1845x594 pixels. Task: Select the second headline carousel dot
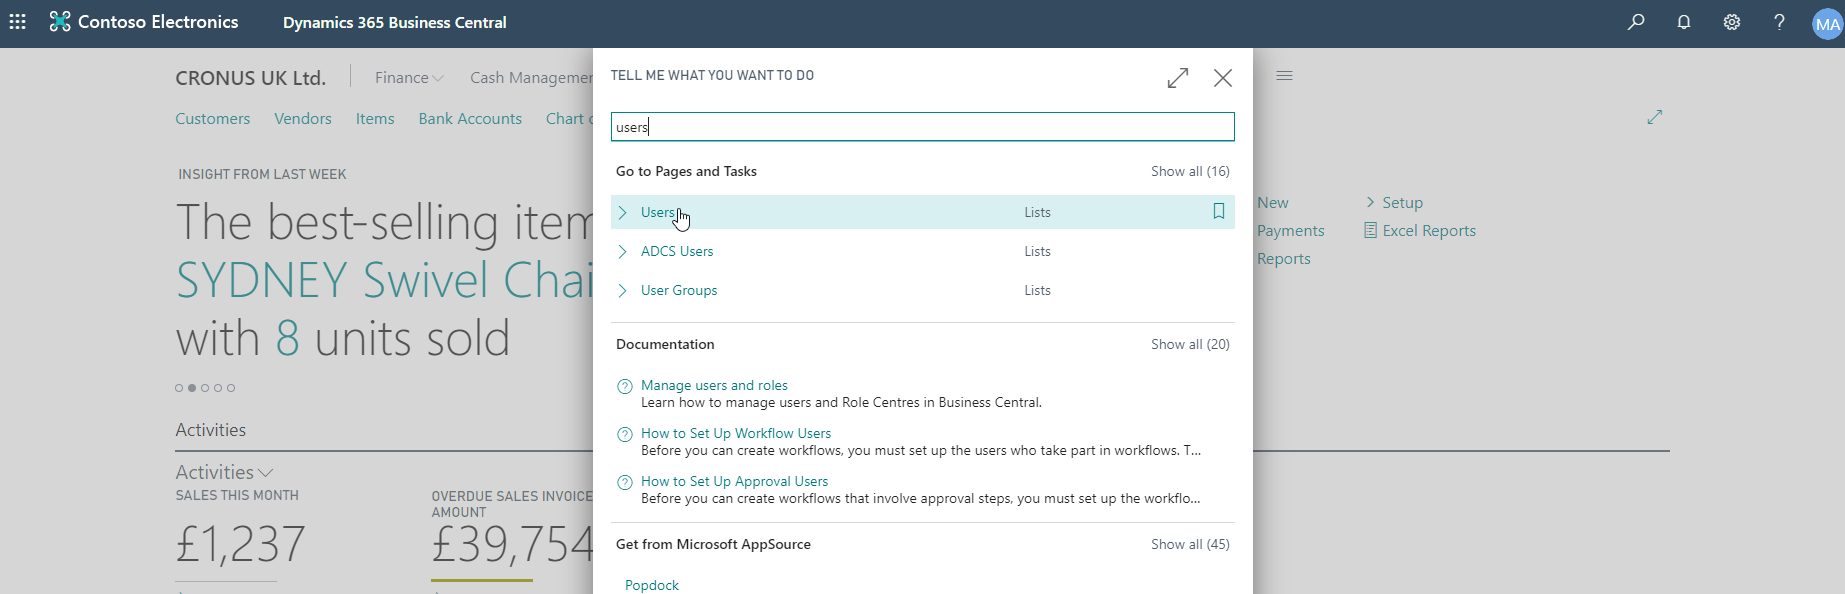pos(192,388)
